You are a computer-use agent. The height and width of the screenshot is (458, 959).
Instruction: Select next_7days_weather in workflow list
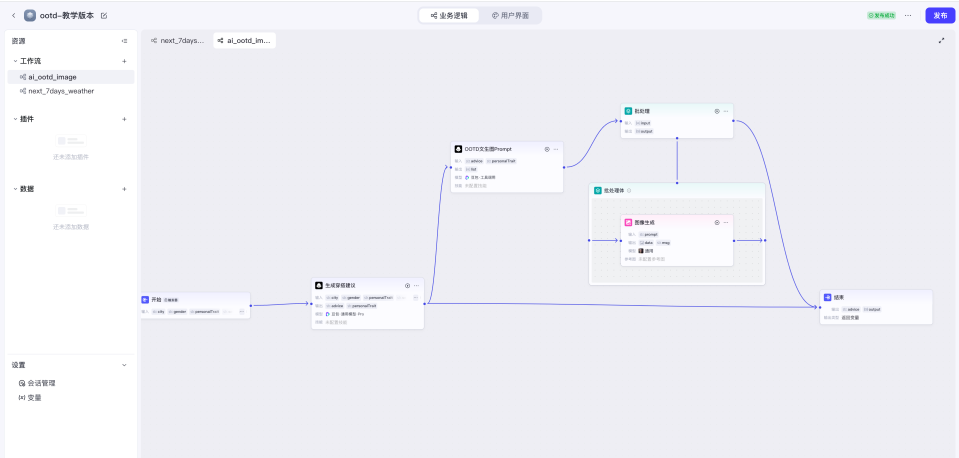(x=60, y=91)
